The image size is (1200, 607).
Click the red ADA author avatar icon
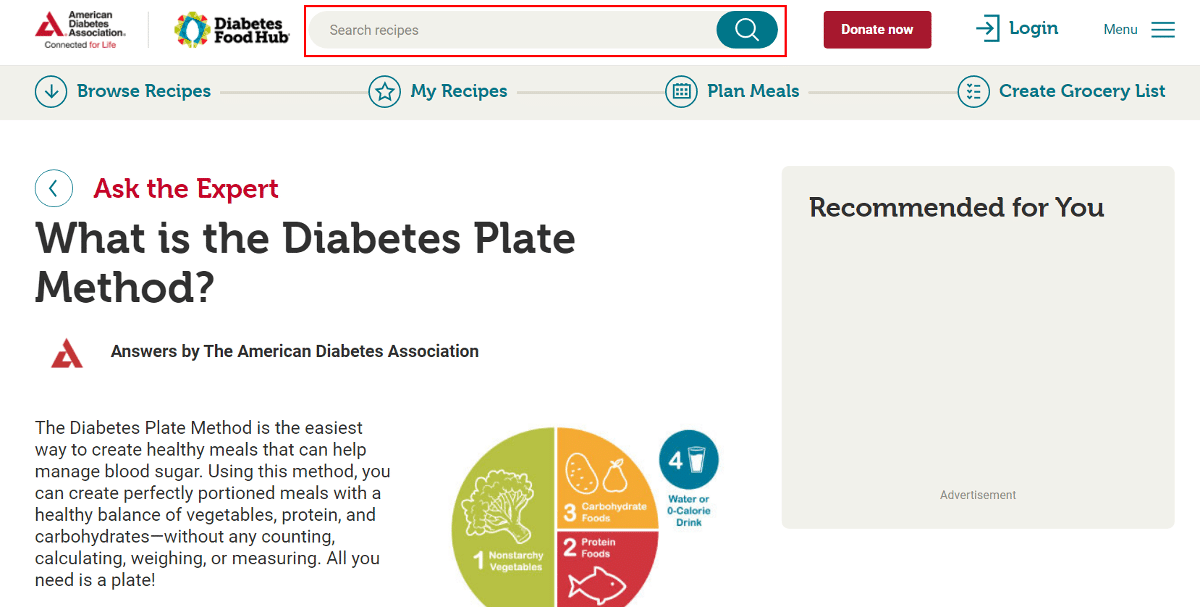coord(67,352)
